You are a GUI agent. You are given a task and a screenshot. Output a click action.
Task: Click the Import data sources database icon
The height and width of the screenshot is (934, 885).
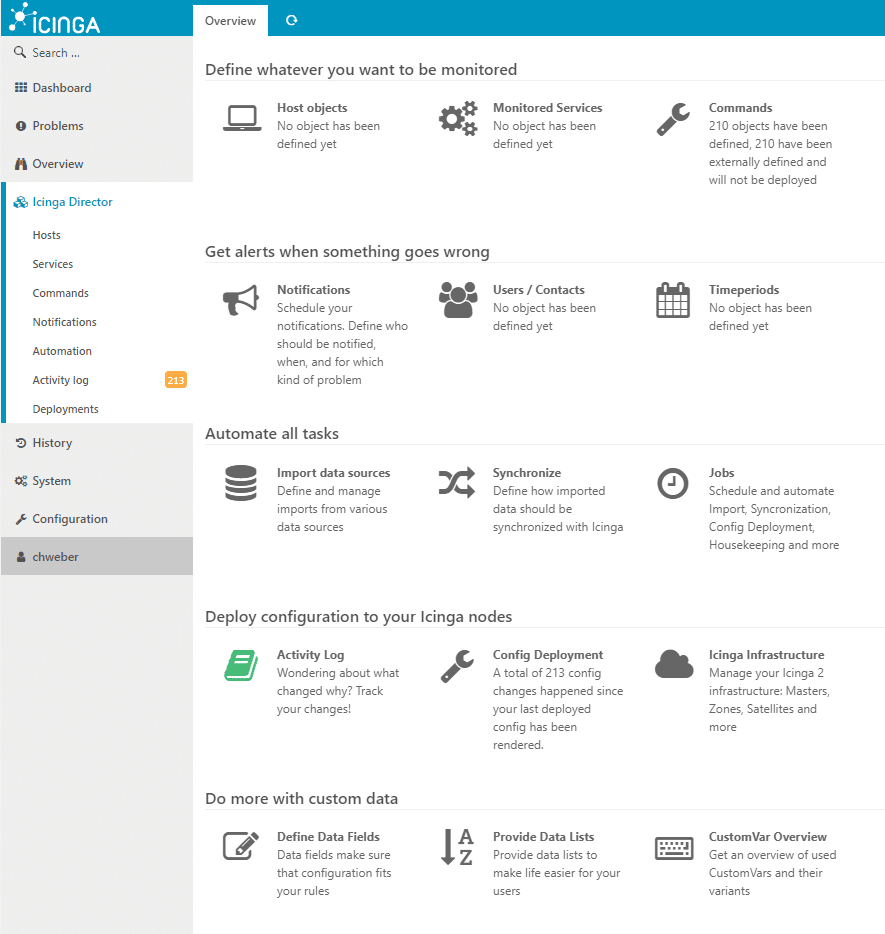pos(241,482)
